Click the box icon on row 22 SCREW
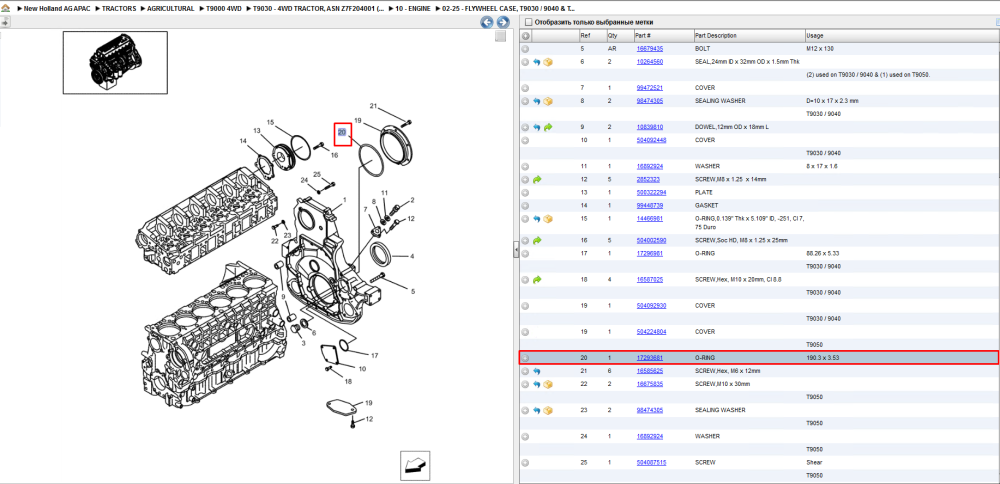 tap(548, 384)
